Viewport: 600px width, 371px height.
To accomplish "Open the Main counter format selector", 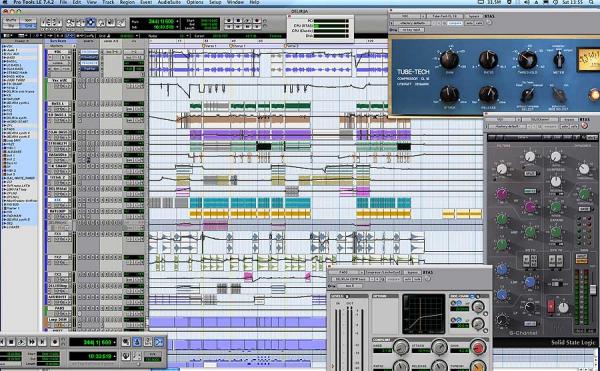I will [x=177, y=21].
